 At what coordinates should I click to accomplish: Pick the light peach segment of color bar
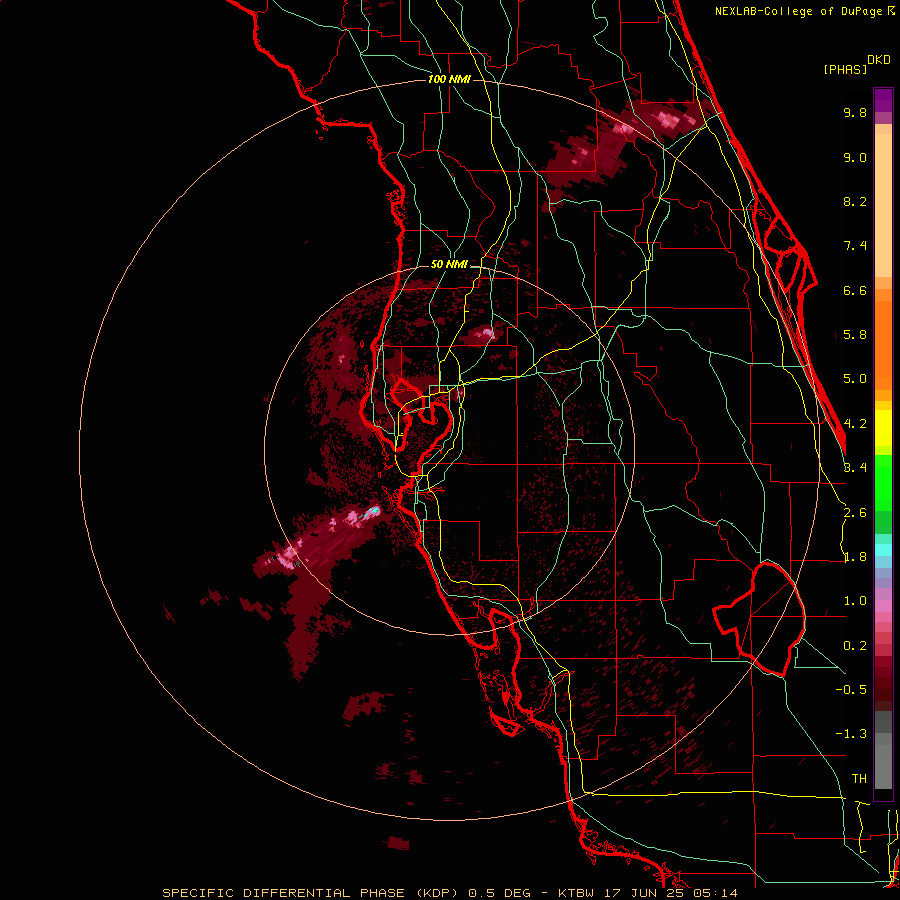[883, 205]
